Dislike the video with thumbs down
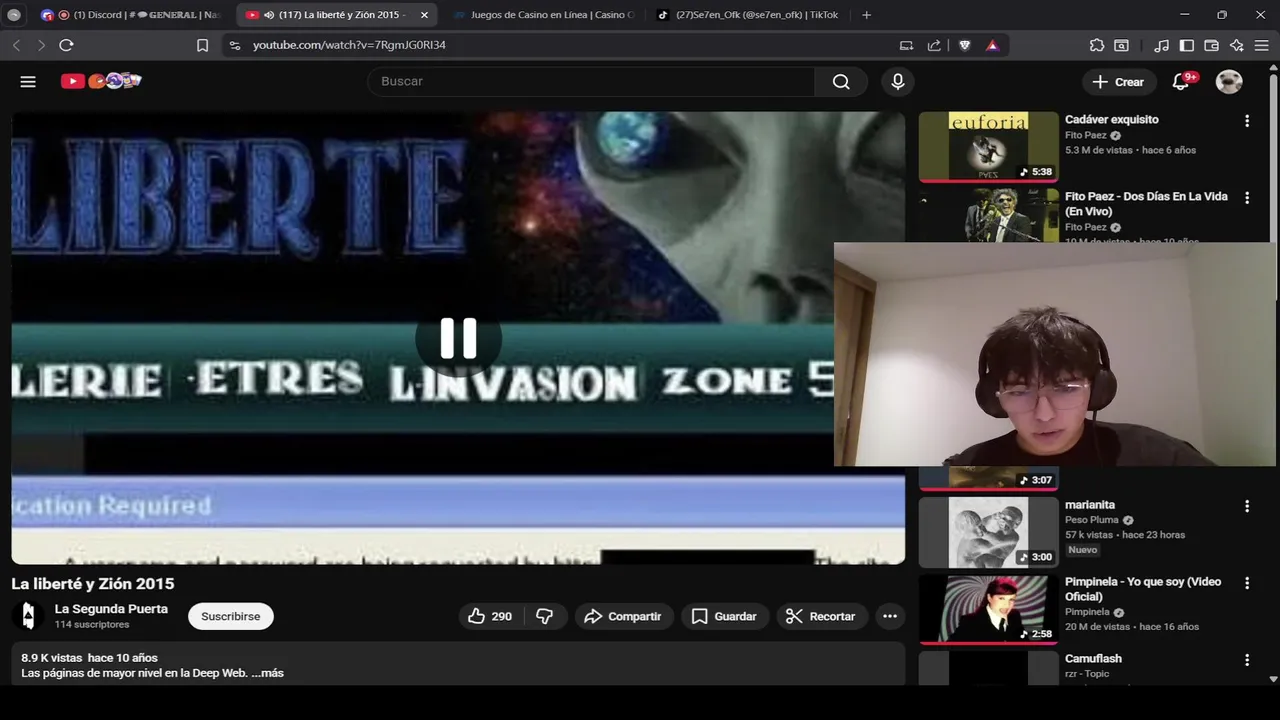This screenshot has width=1280, height=720. (545, 616)
